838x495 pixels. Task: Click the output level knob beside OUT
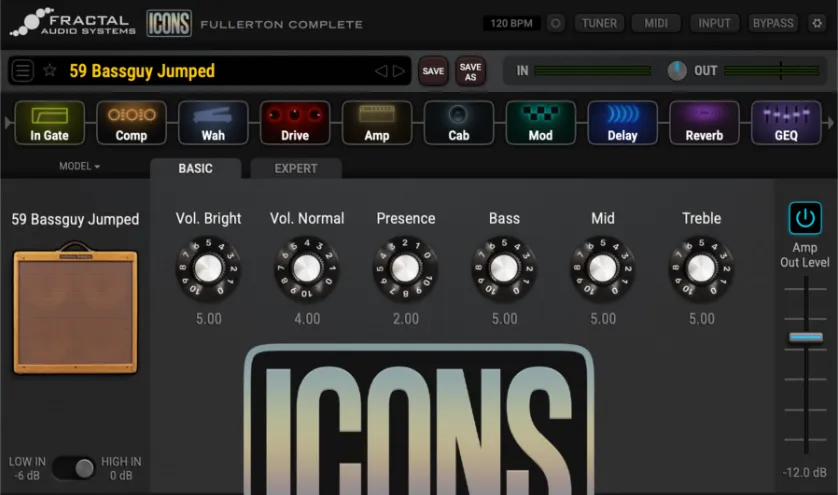(677, 71)
